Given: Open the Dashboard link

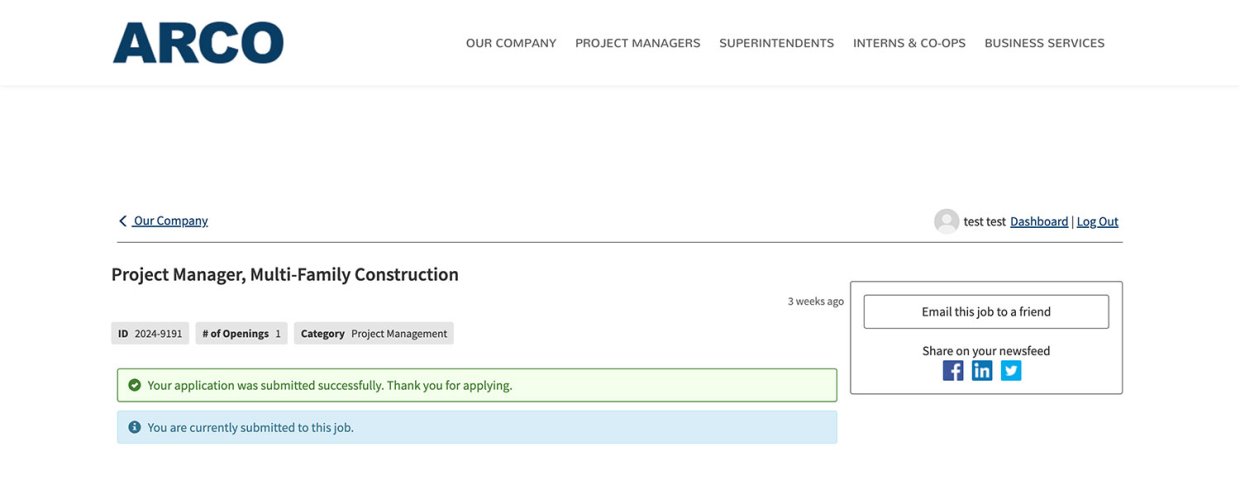Looking at the screenshot, I should (x=1038, y=222).
